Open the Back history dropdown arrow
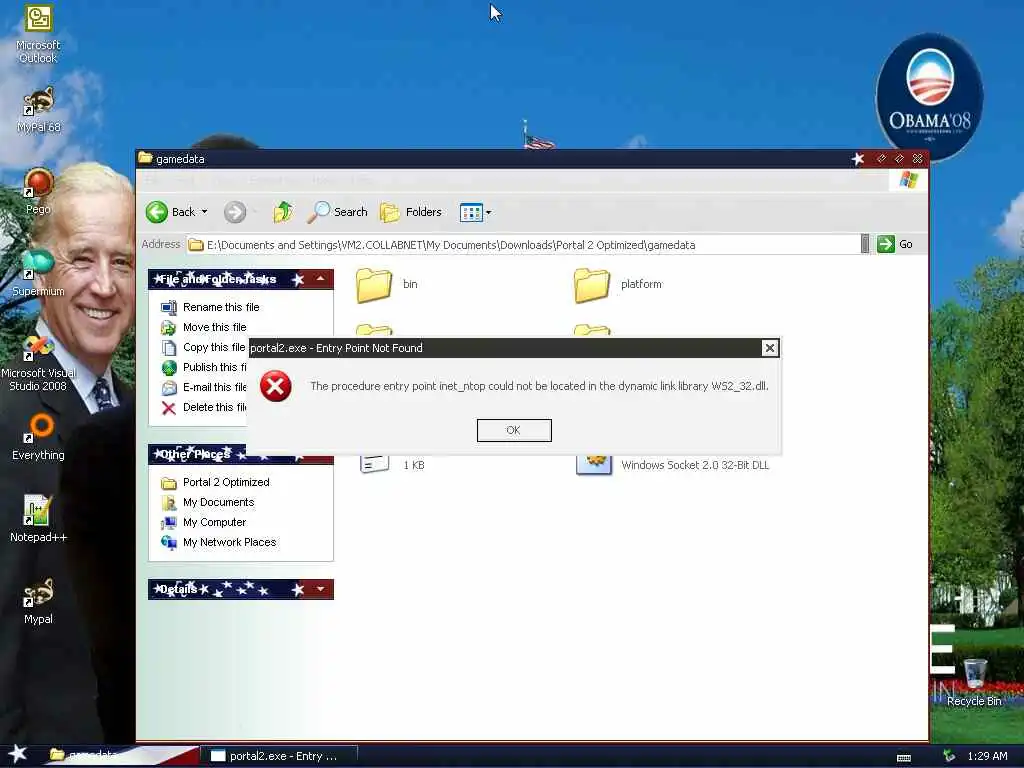Screen dimensions: 1024x768 click(x=204, y=212)
